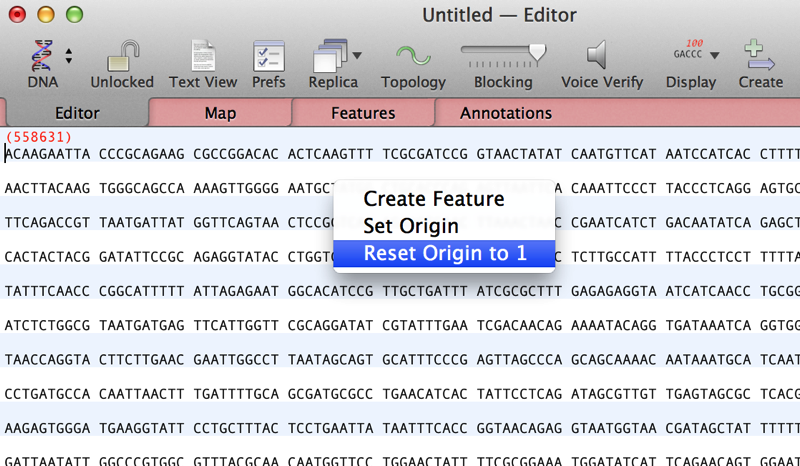Switch to the Map tab
The height and width of the screenshot is (466, 800).
click(220, 113)
